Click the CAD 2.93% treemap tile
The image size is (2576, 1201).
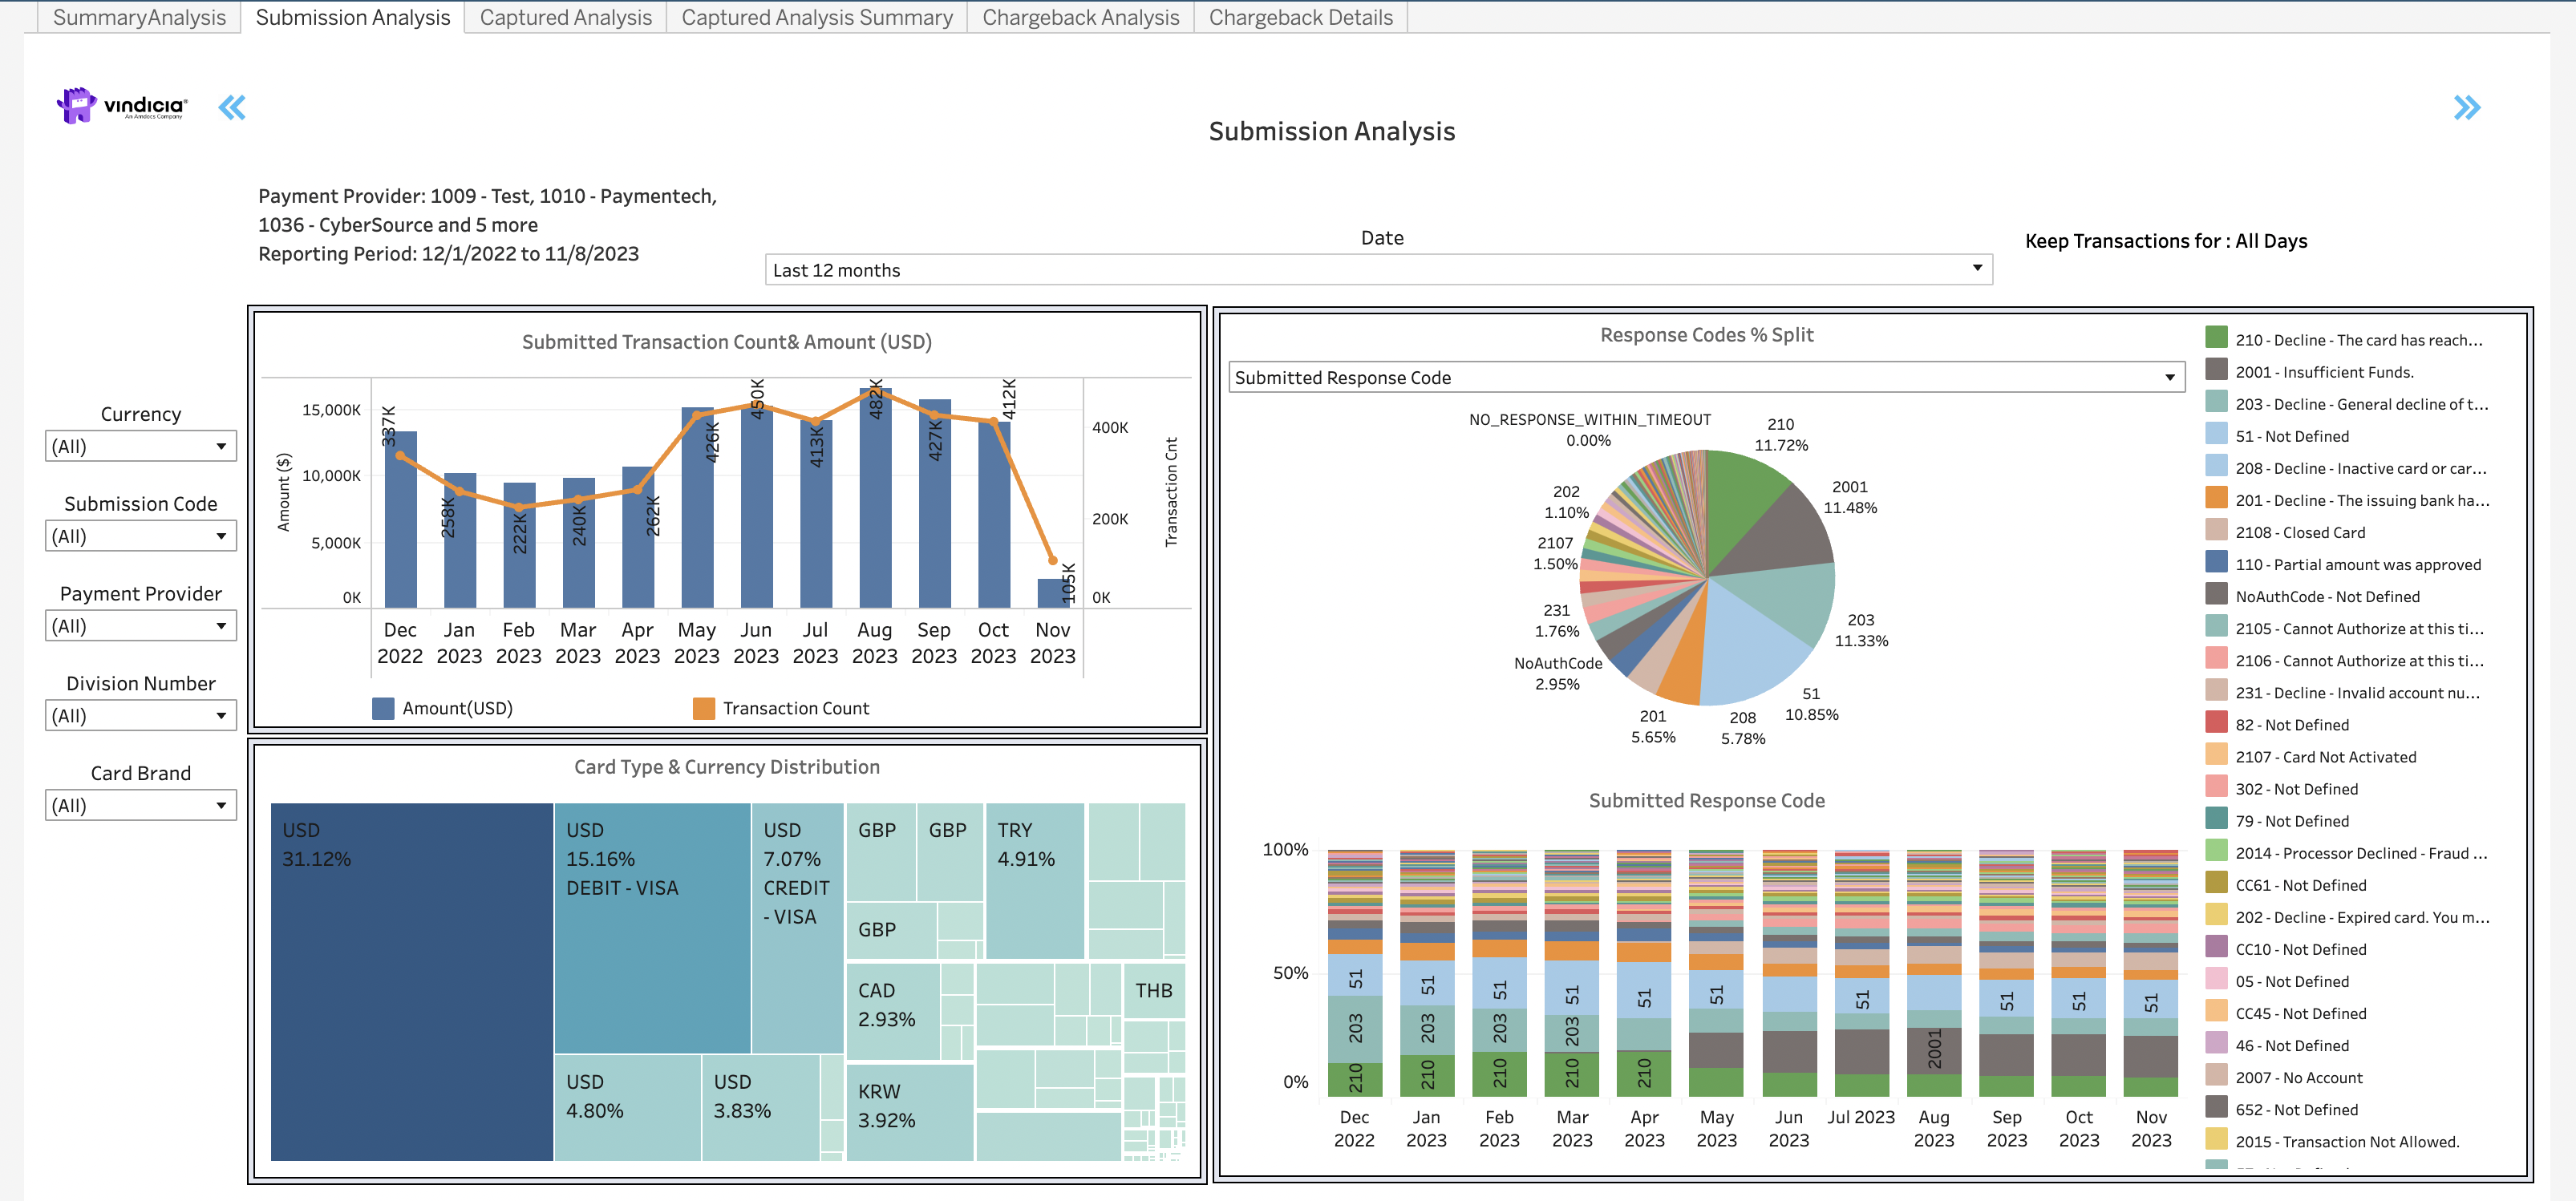[892, 1010]
